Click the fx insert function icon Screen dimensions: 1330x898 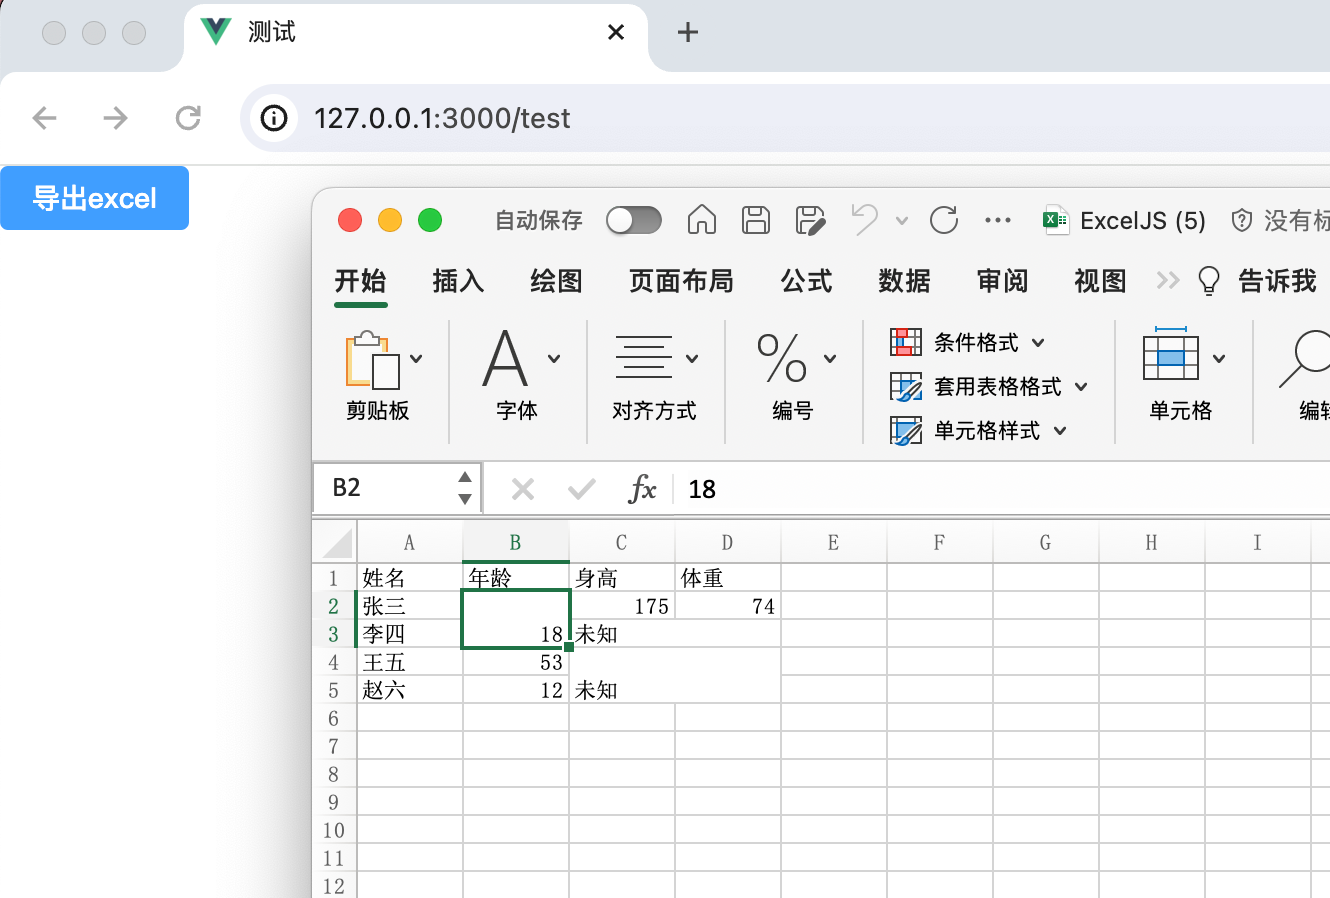pyautogui.click(x=642, y=489)
